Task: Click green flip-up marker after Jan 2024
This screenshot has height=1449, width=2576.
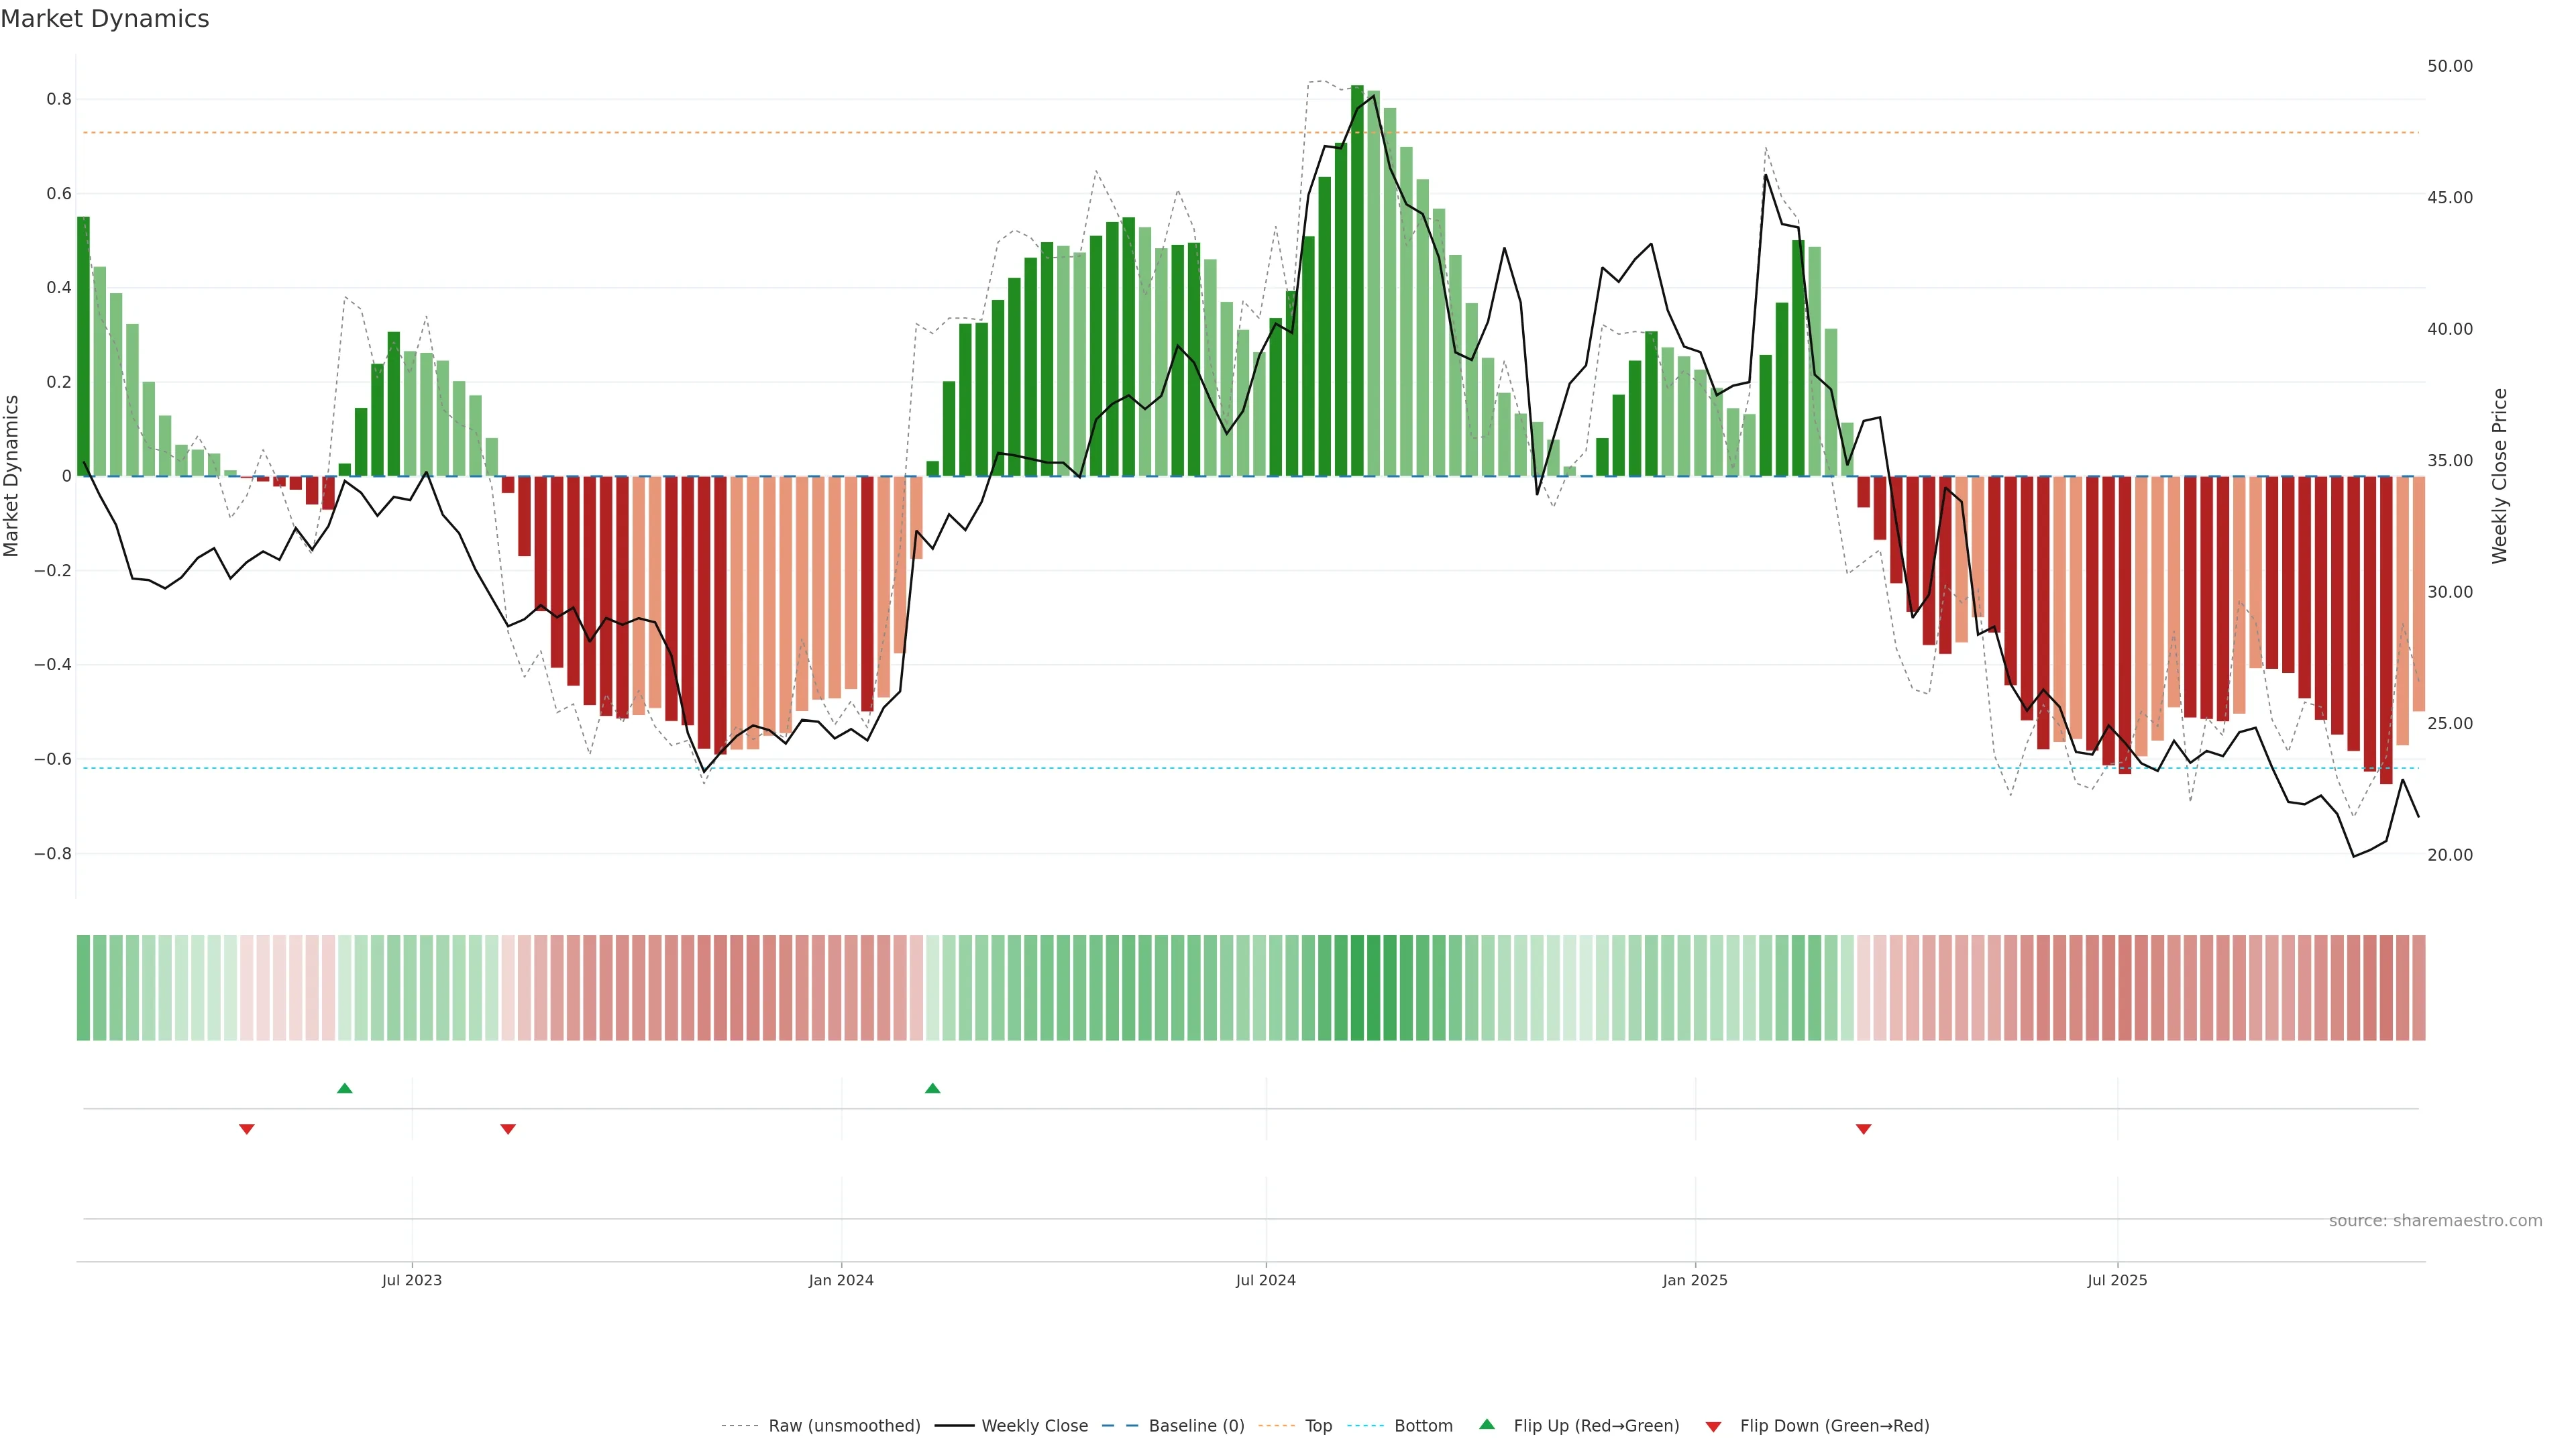Action: [933, 1088]
